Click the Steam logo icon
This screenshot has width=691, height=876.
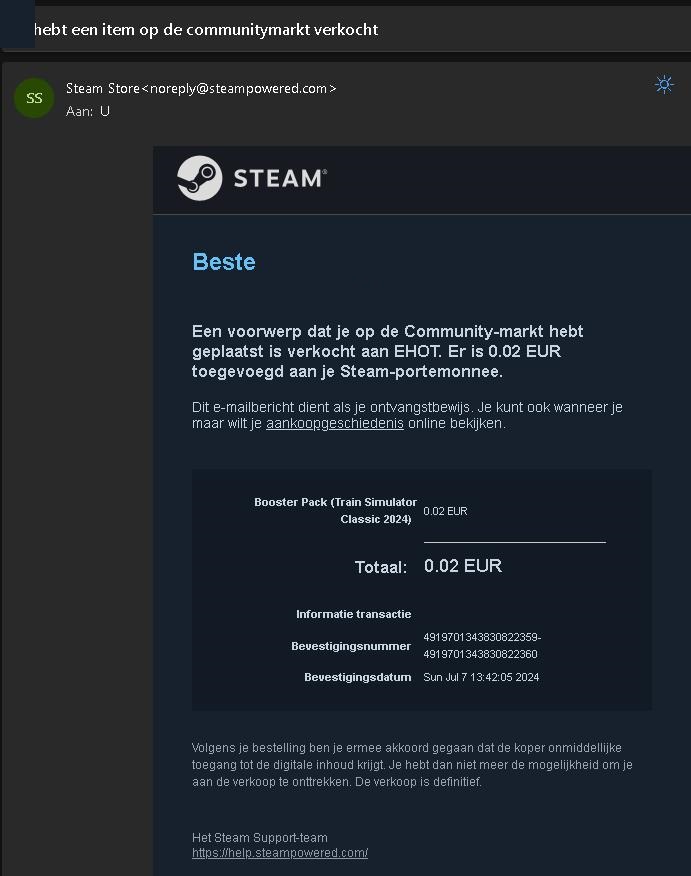click(199, 178)
